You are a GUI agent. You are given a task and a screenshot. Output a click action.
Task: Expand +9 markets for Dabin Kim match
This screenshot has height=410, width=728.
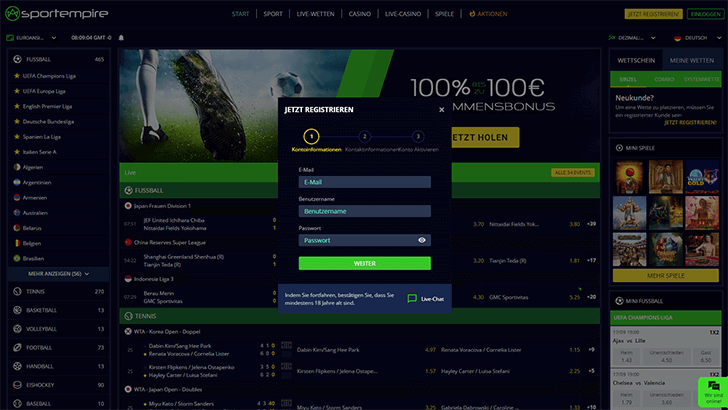pyautogui.click(x=591, y=350)
